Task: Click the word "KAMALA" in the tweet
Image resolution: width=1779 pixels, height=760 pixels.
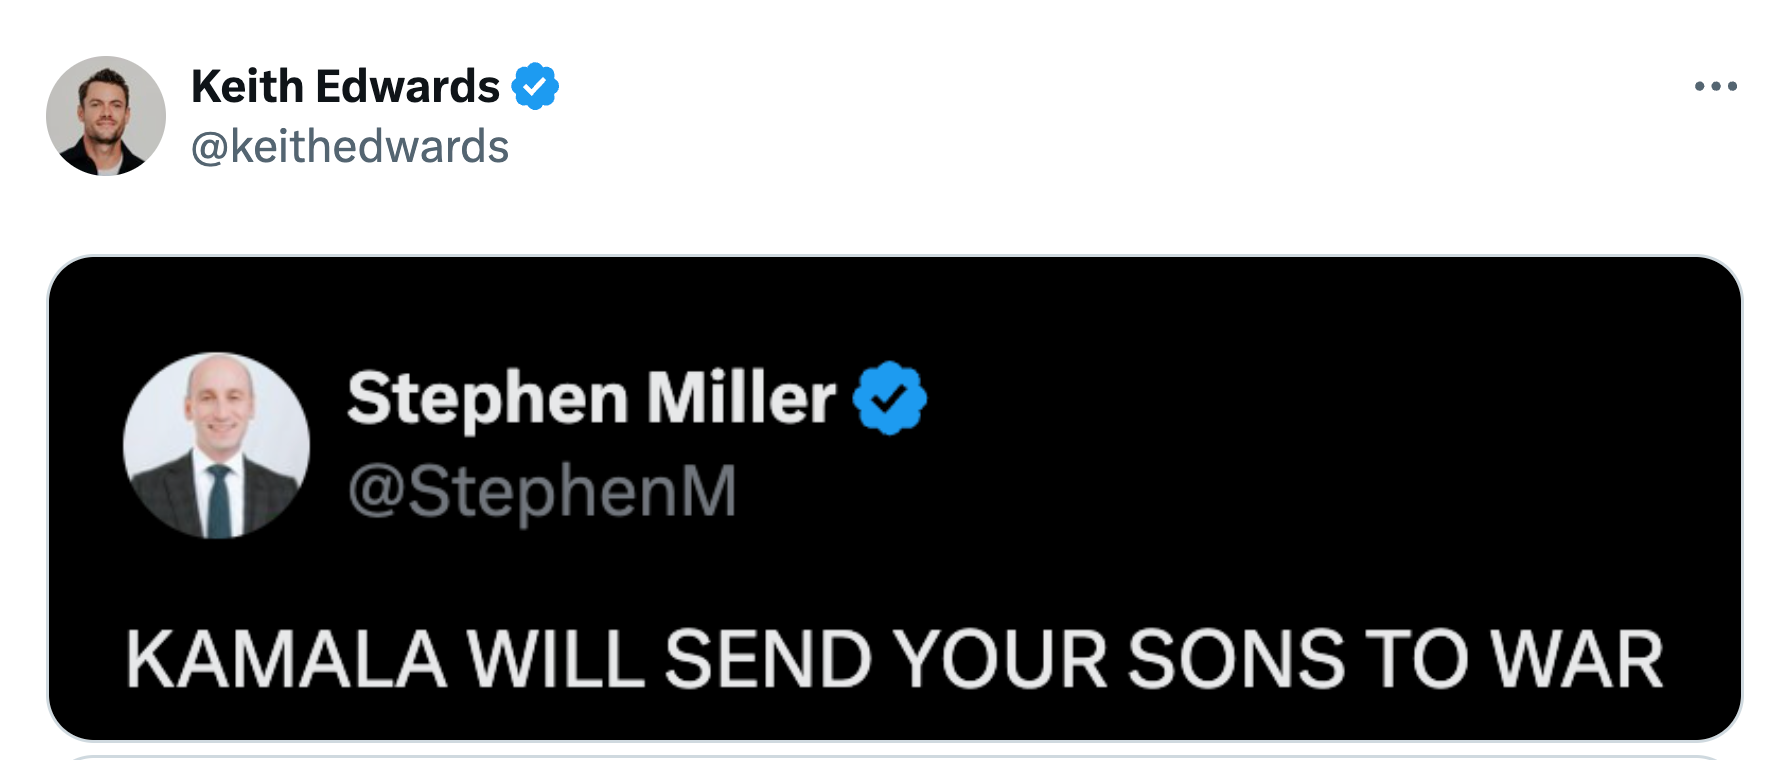Action: pyautogui.click(x=286, y=659)
